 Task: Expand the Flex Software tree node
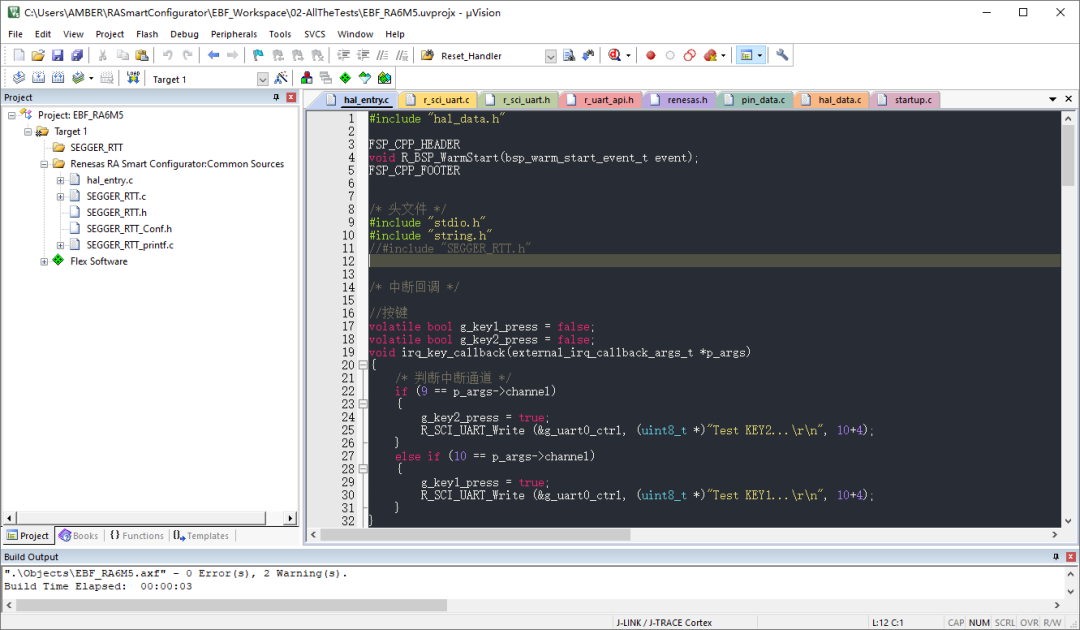[44, 262]
